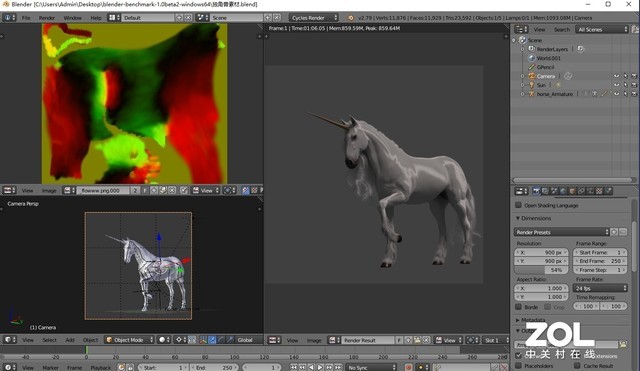Enable the Open Shading Language checkbox

point(518,205)
